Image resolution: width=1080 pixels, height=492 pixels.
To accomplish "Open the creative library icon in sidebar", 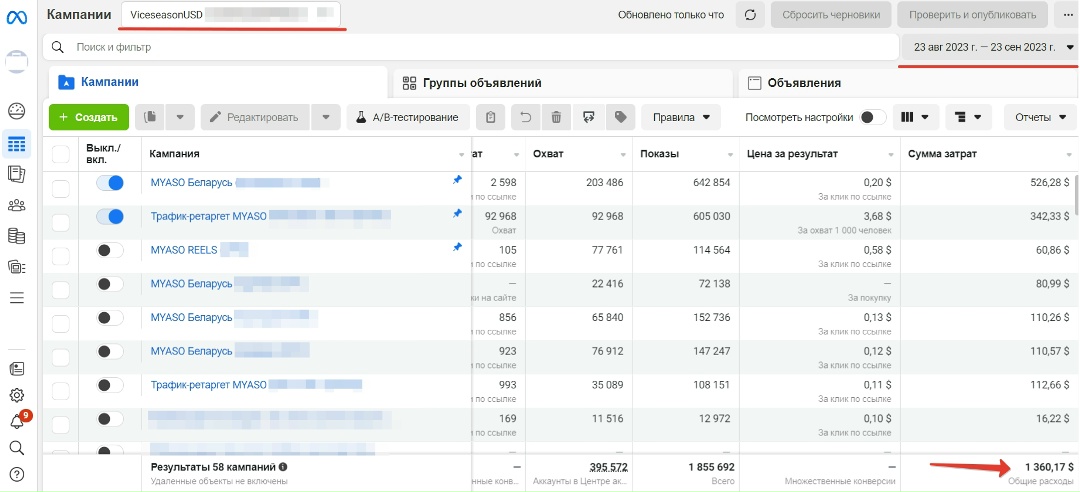I will [17, 267].
